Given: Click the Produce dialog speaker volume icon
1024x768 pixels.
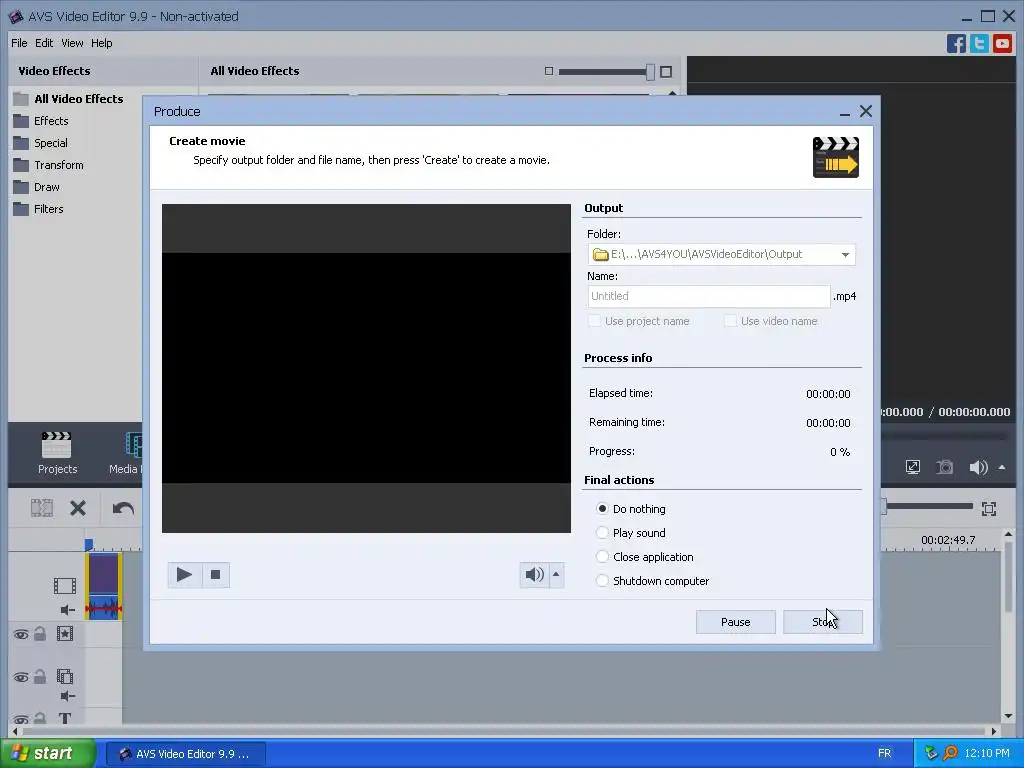Looking at the screenshot, I should (x=534, y=575).
